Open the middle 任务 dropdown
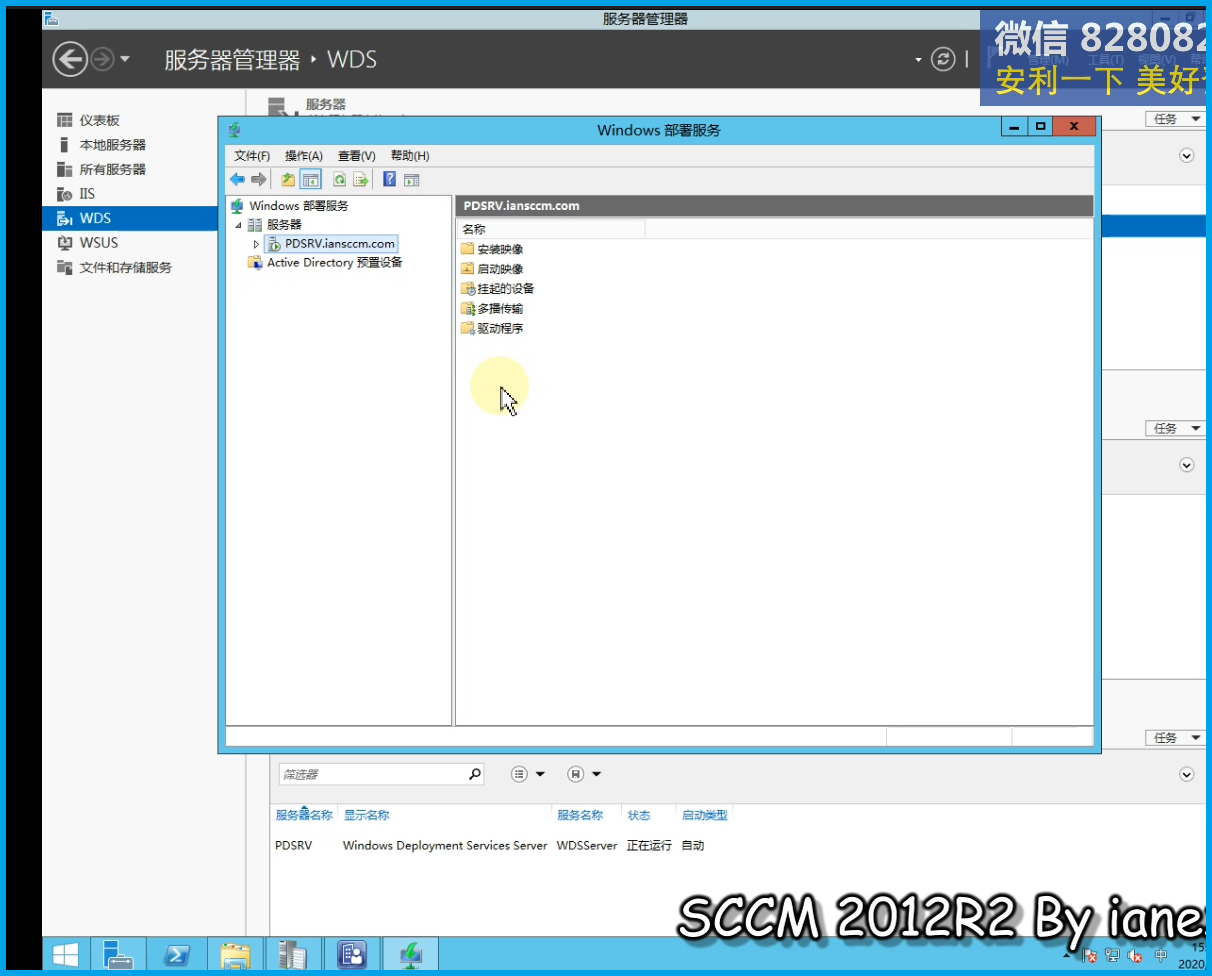 point(1175,428)
